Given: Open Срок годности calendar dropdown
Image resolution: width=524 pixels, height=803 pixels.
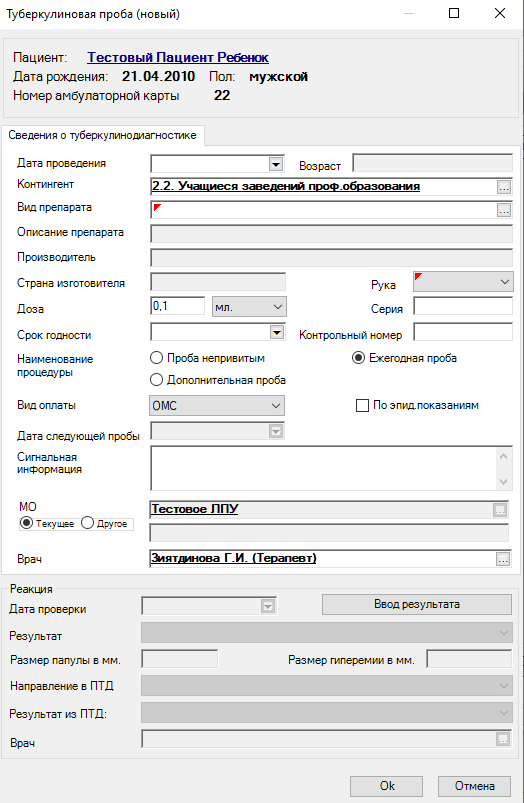Looking at the screenshot, I should 277,333.
